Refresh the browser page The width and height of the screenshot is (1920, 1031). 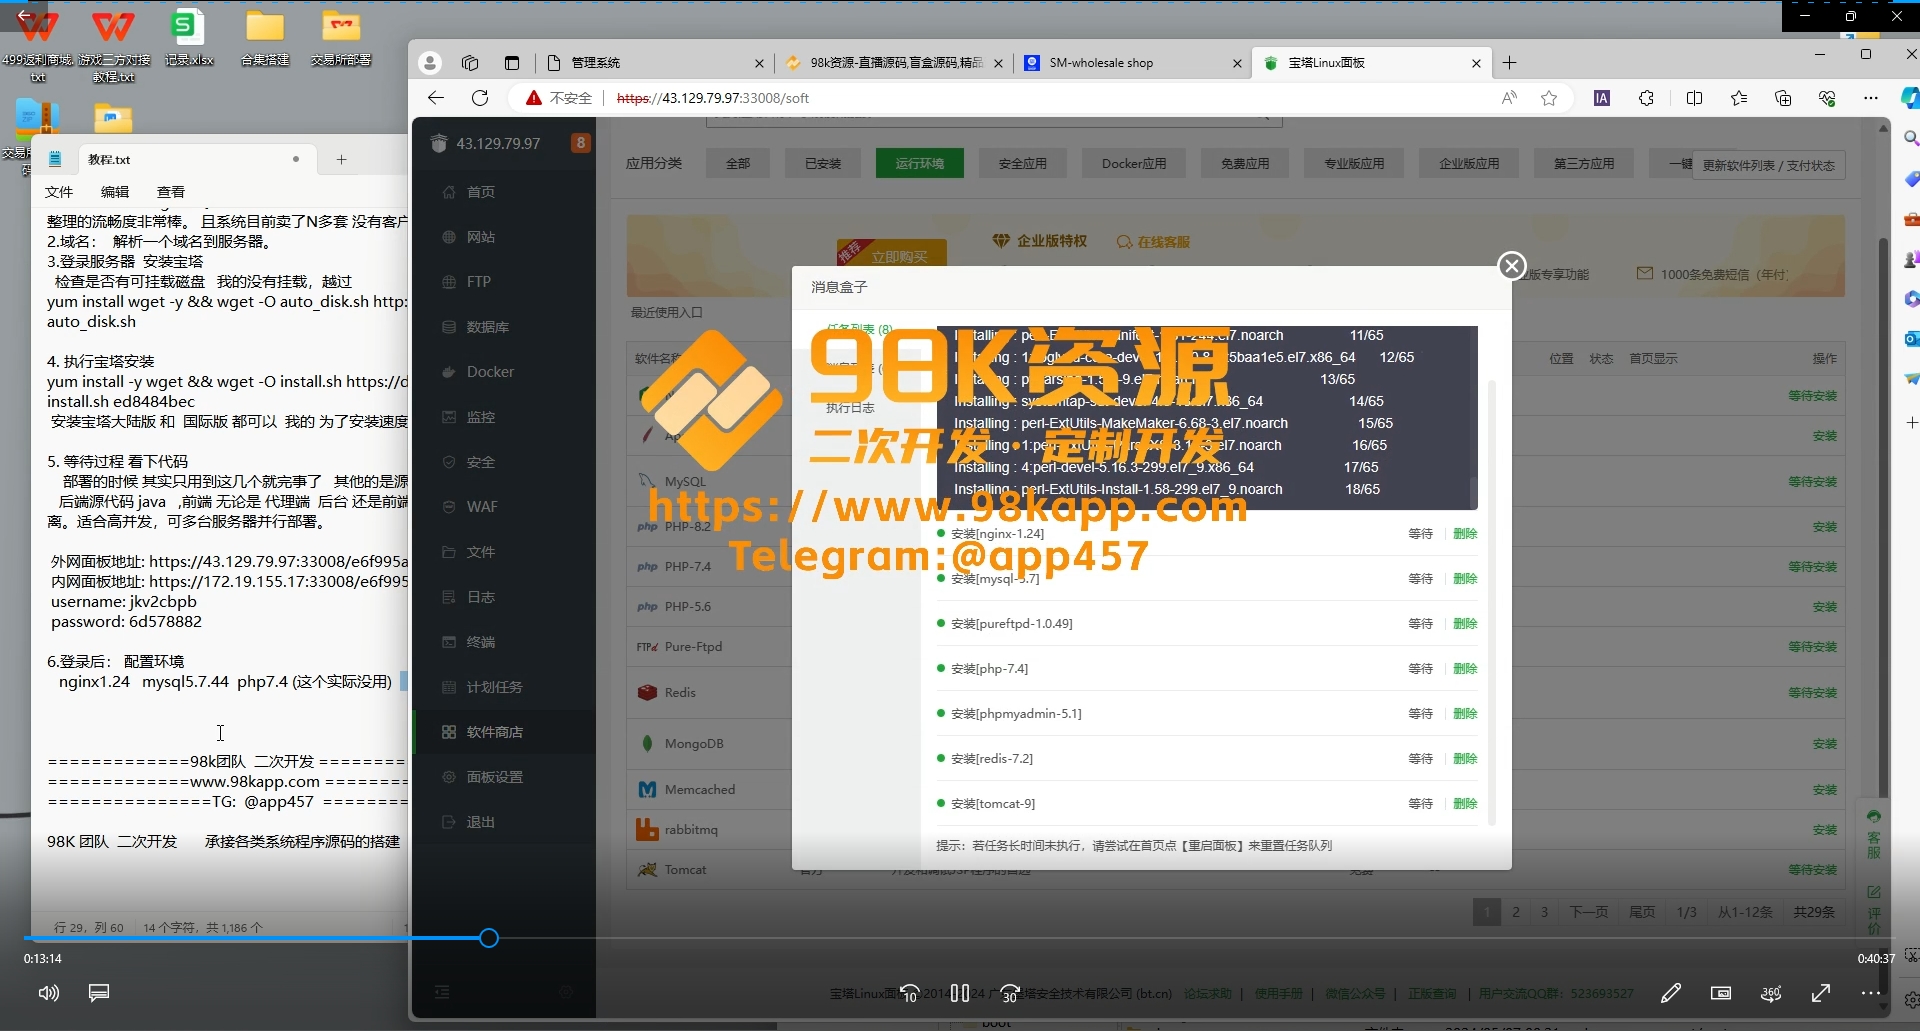(x=480, y=98)
